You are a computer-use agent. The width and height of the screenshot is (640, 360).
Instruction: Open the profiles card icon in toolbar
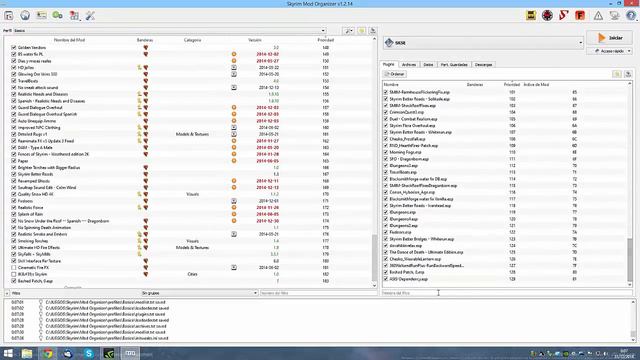(x=41, y=16)
